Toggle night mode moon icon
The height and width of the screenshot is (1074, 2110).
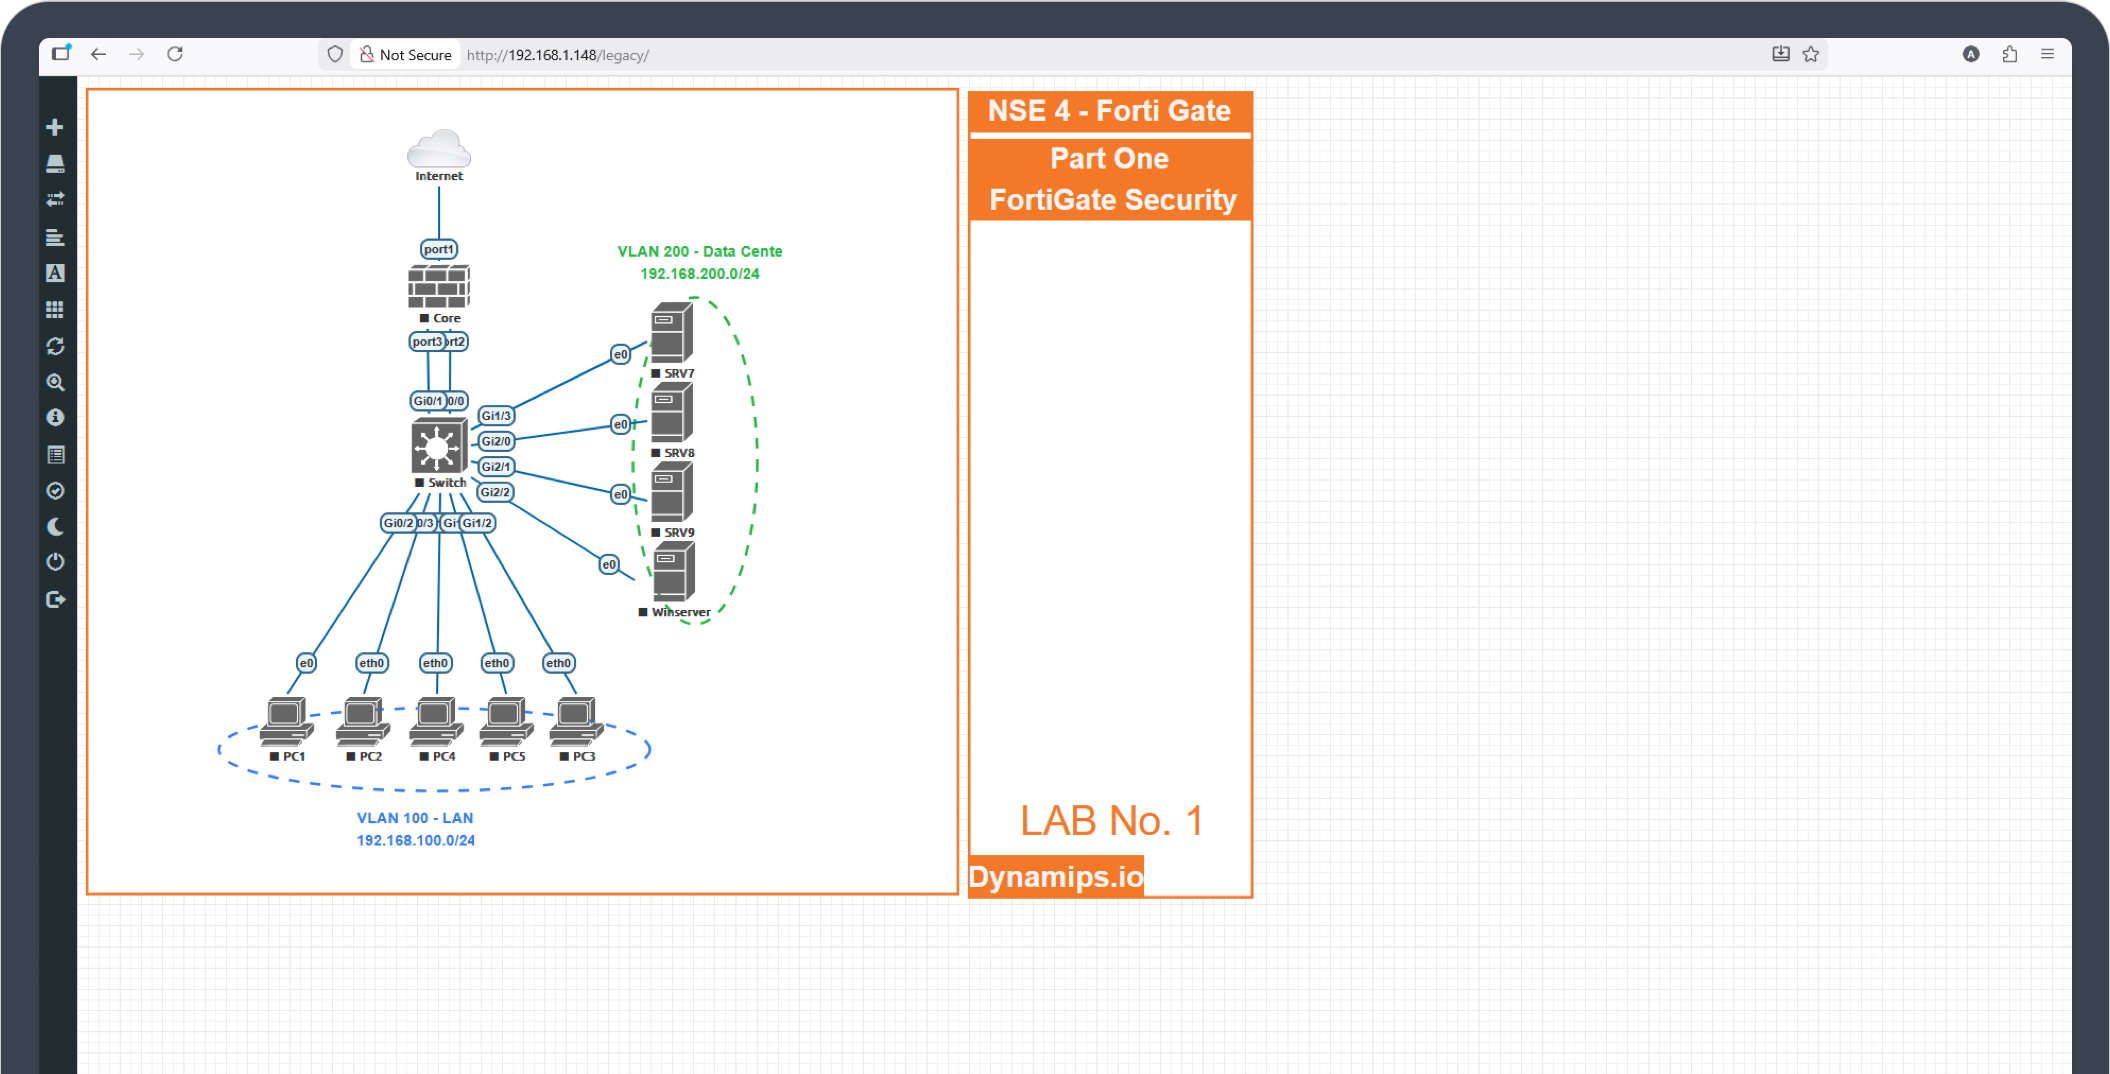coord(55,527)
